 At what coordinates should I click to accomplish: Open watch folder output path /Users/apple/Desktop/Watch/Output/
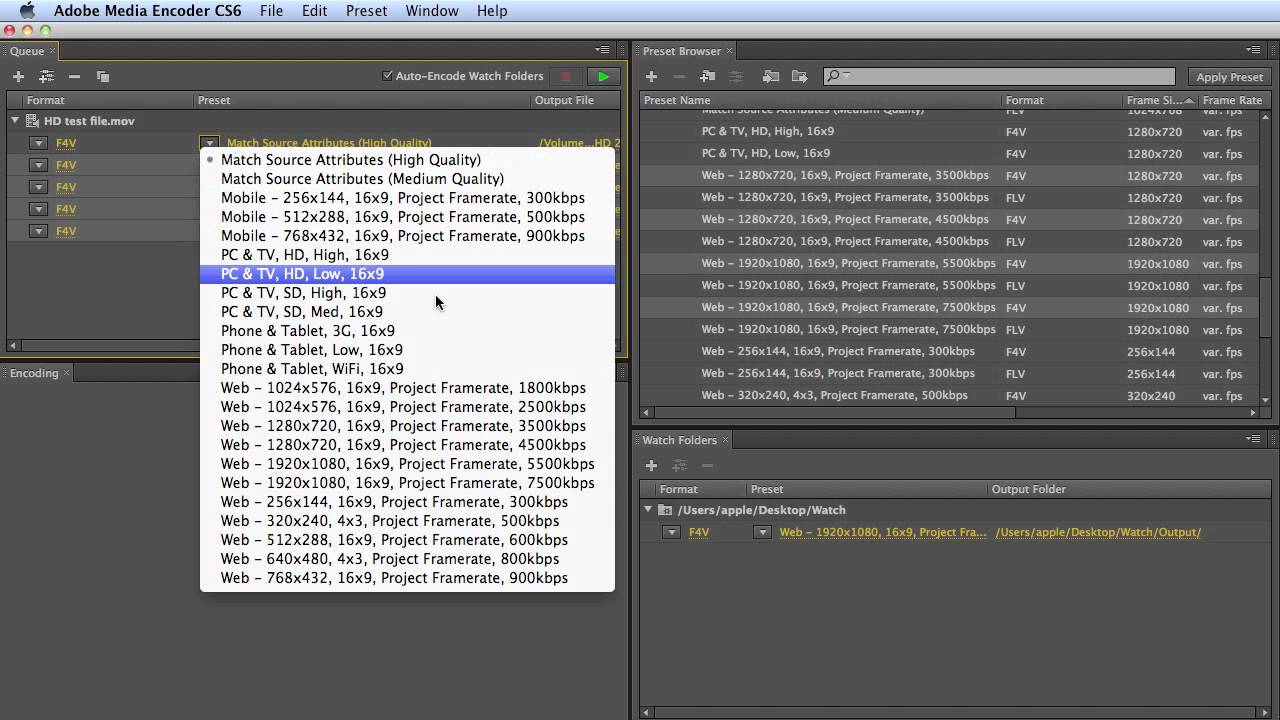1098,532
